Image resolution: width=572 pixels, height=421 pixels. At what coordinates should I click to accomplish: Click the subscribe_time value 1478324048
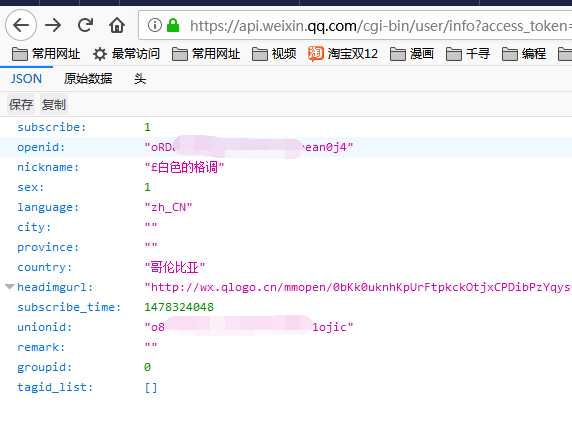(179, 307)
